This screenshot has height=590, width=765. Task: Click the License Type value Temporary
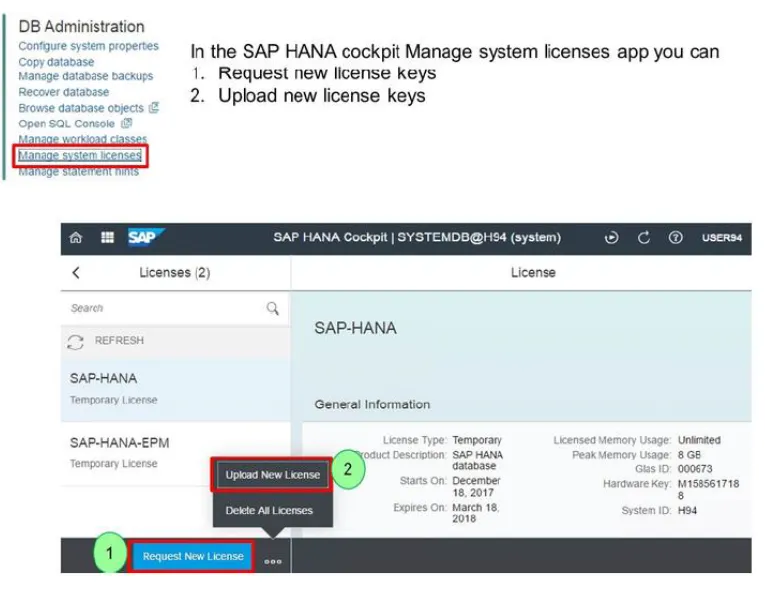[x=477, y=440]
